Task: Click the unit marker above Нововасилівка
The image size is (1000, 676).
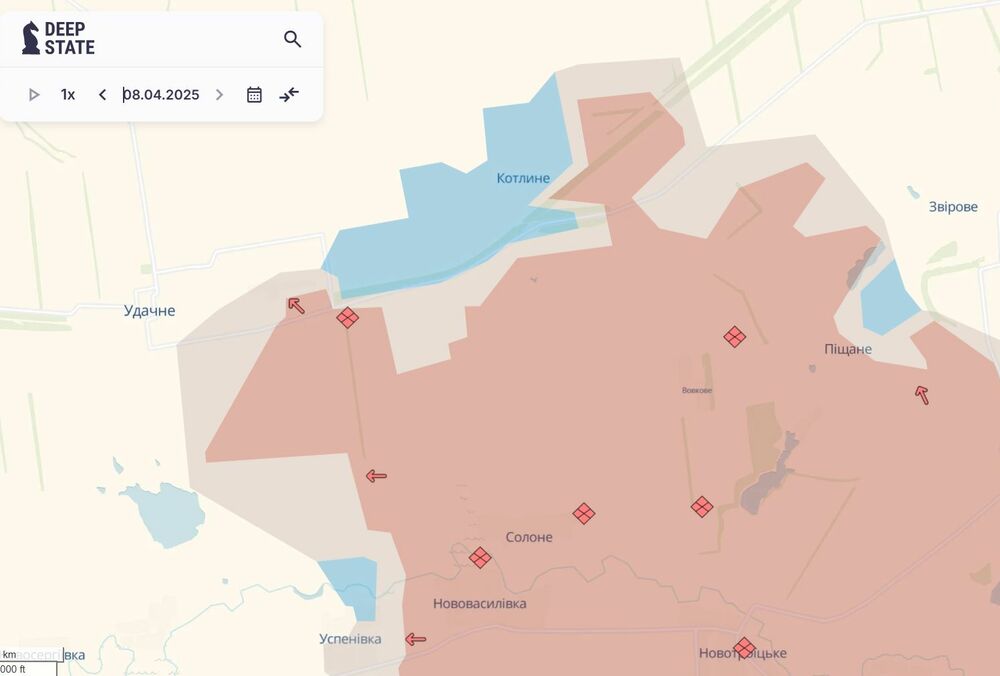Action: 480,558
